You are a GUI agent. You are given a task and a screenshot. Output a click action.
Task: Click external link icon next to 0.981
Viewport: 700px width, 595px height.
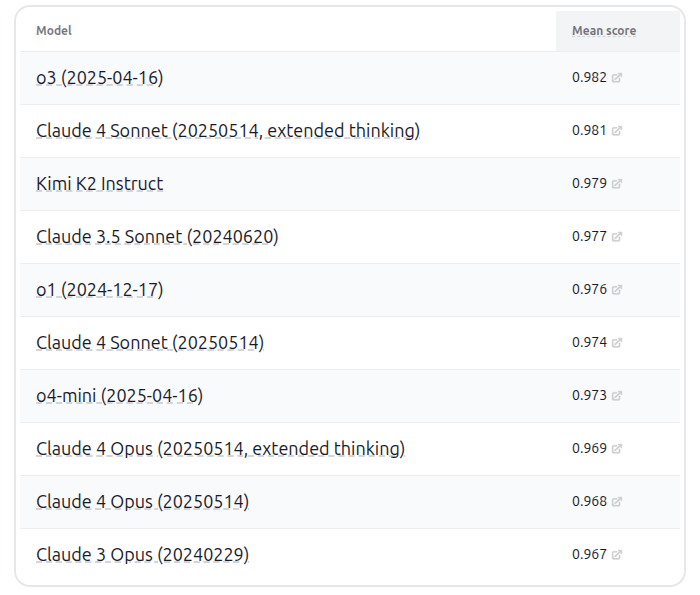(617, 131)
